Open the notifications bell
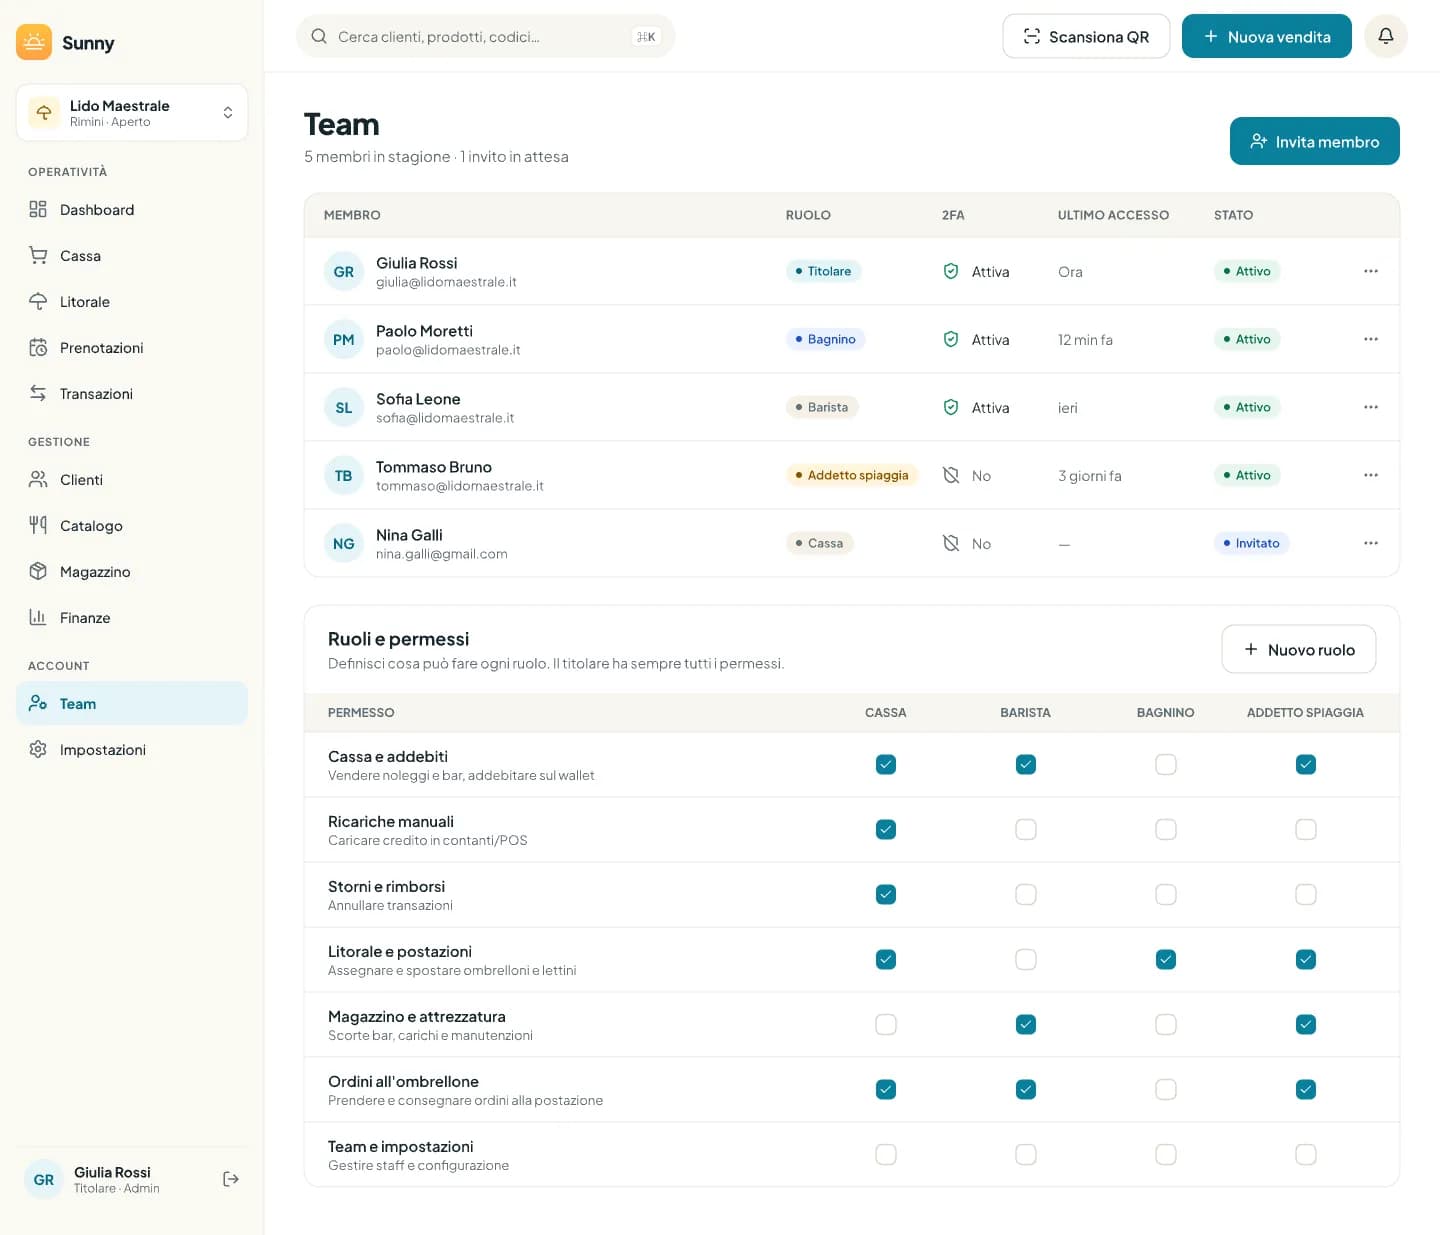Image resolution: width=1440 pixels, height=1235 pixels. tap(1385, 36)
